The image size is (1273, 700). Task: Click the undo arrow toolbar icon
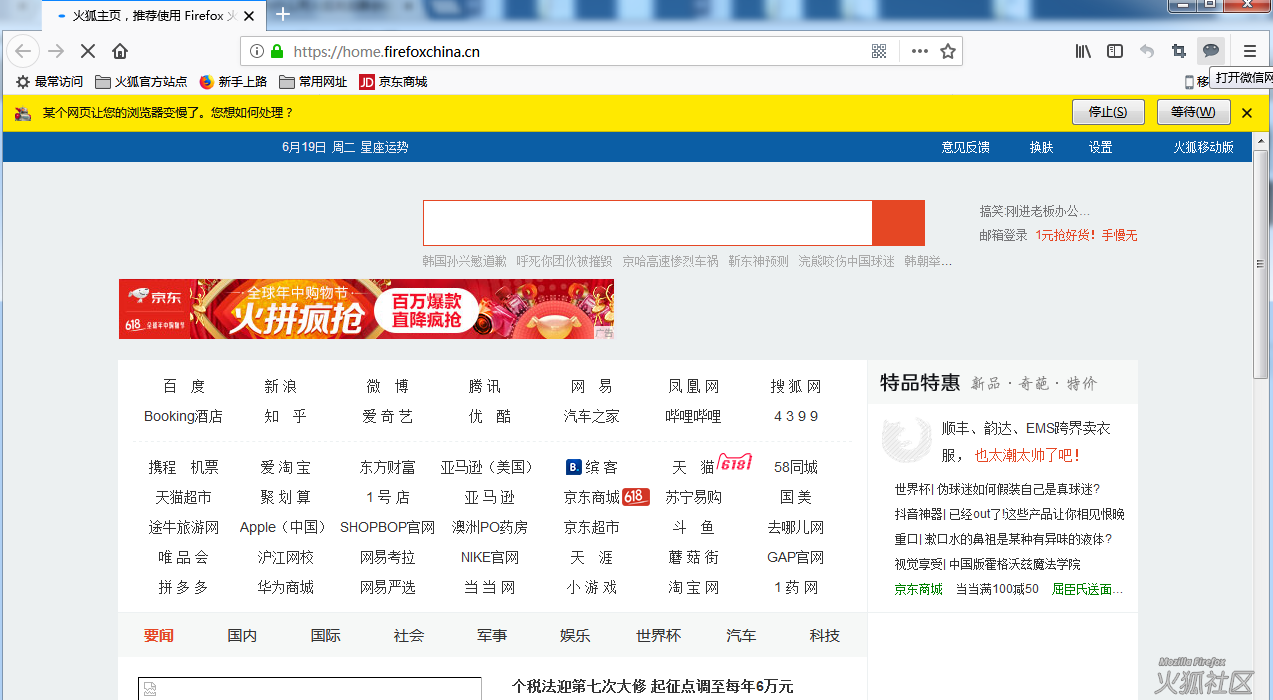click(1147, 51)
